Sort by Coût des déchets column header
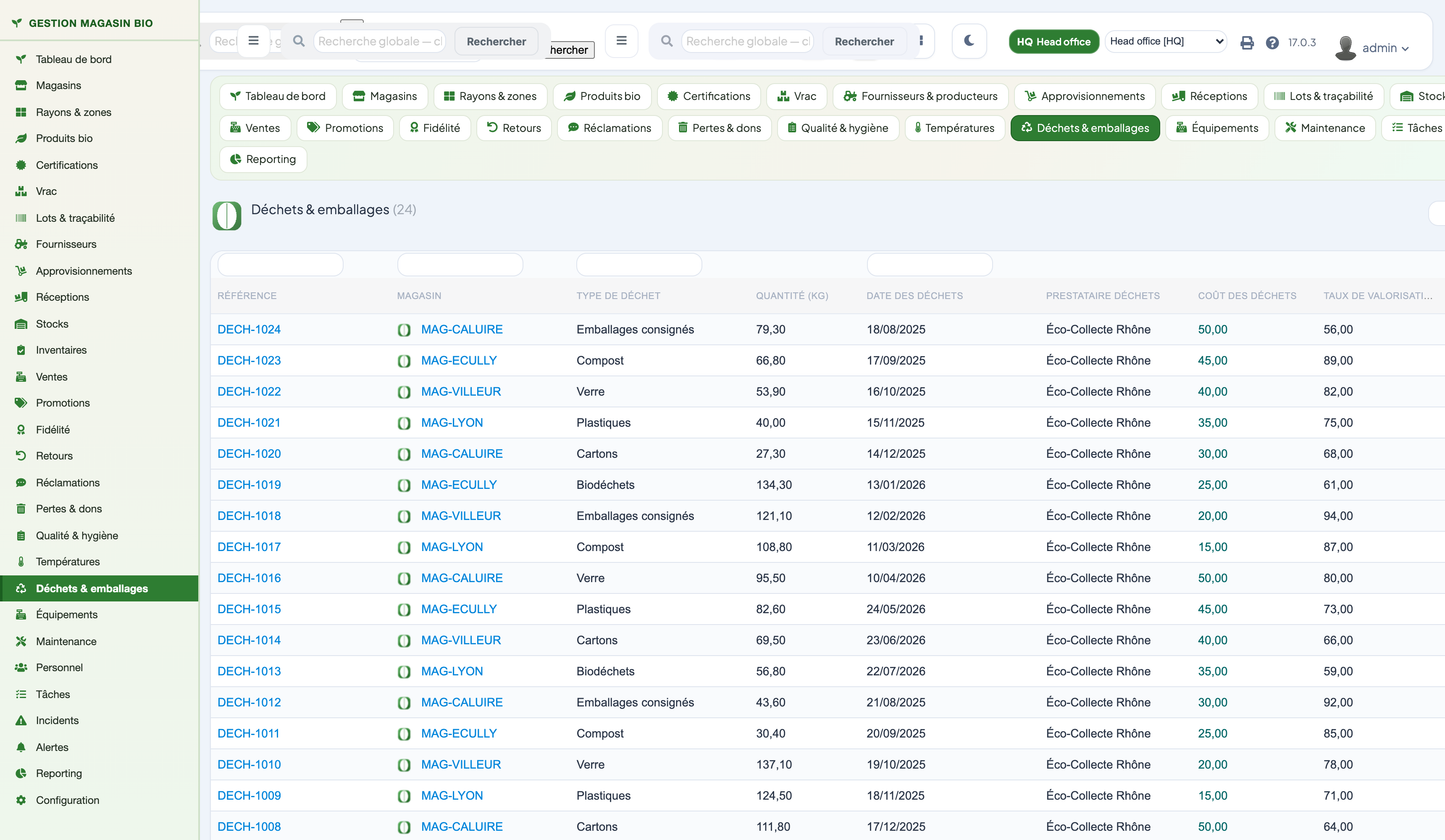Viewport: 1445px width, 840px height. point(1247,296)
